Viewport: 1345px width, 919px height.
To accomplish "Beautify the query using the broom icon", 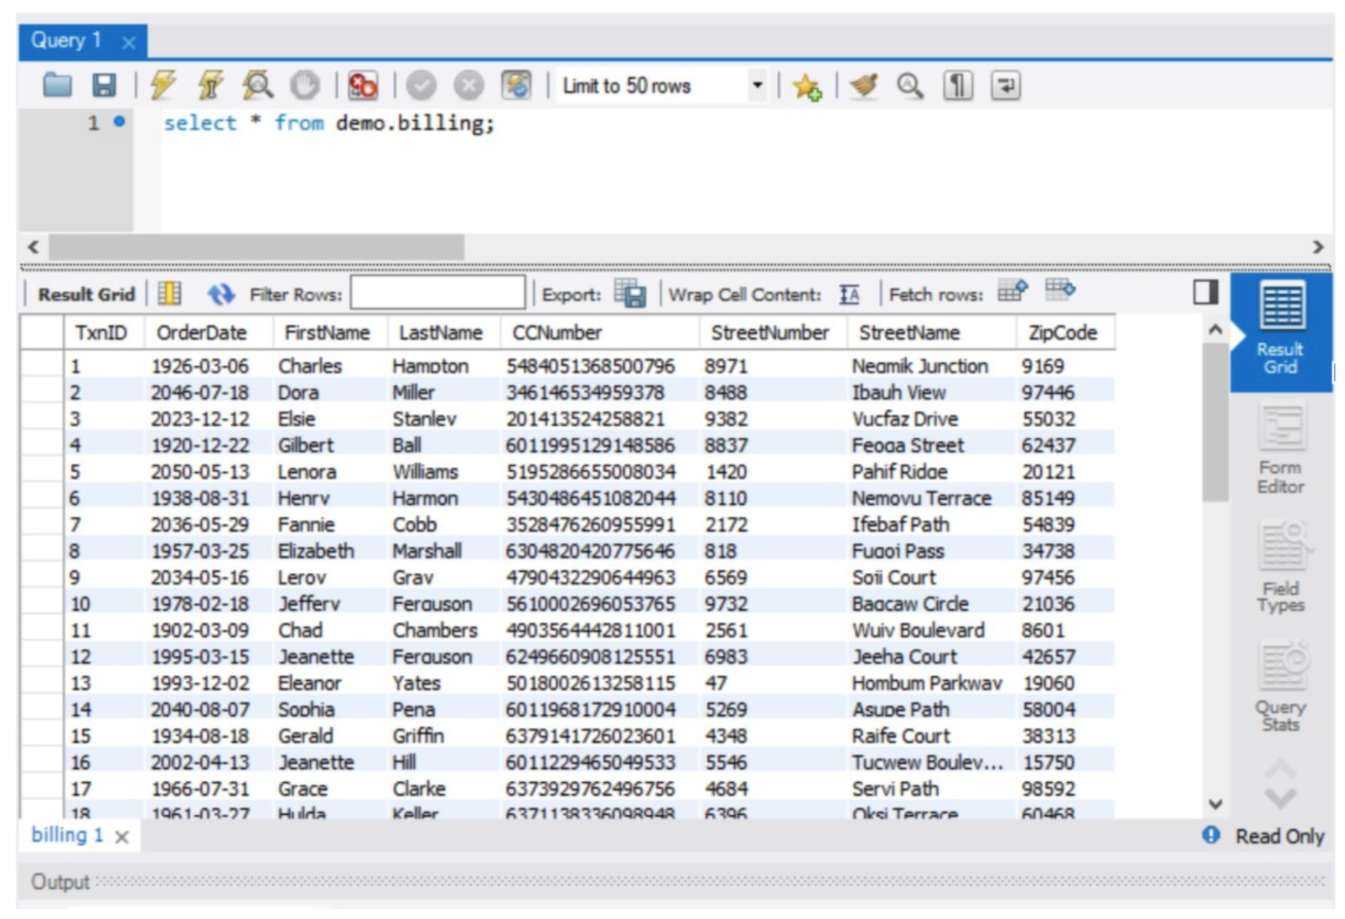I will [x=863, y=86].
